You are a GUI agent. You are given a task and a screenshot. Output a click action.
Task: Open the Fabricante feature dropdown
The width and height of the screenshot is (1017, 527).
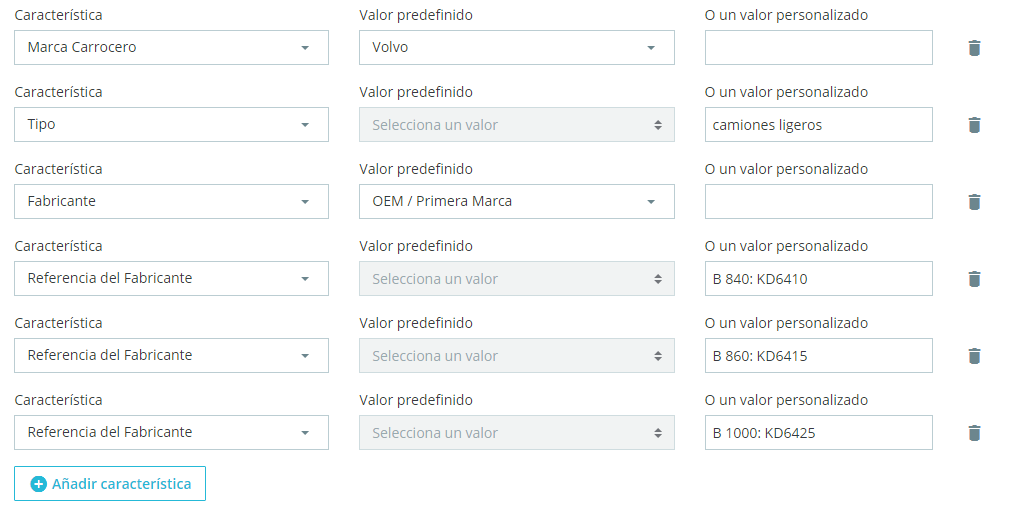click(x=171, y=202)
